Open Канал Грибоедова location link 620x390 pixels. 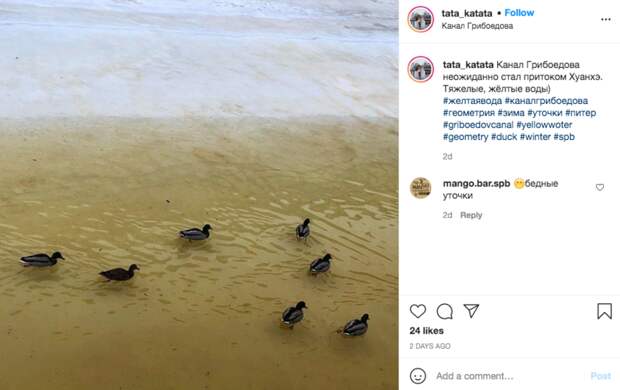[x=477, y=26]
